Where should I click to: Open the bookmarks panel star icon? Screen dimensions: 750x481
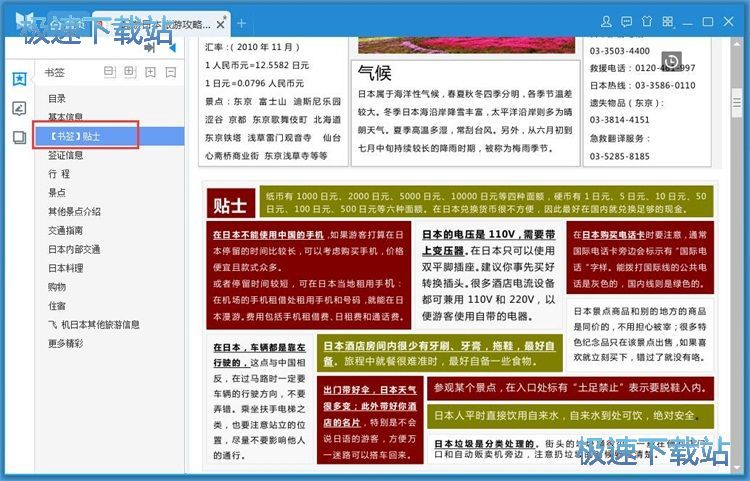[20, 78]
